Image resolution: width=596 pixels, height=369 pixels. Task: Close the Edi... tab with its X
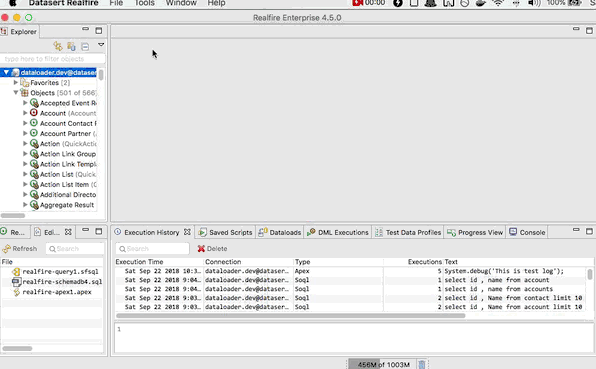point(68,231)
